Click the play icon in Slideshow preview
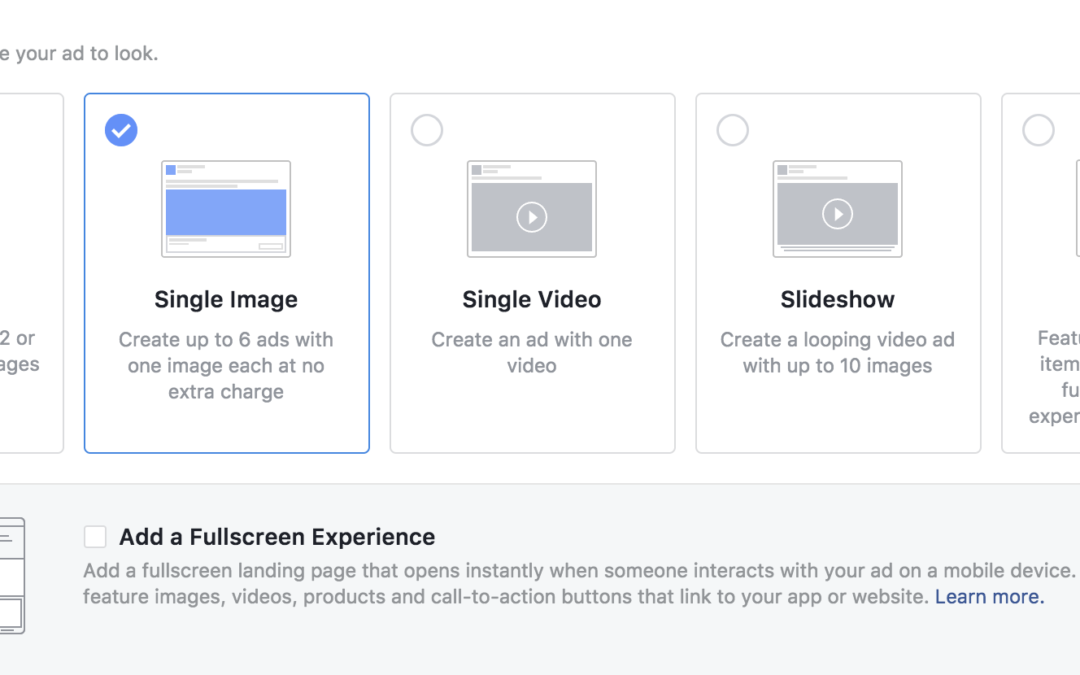 click(x=838, y=213)
